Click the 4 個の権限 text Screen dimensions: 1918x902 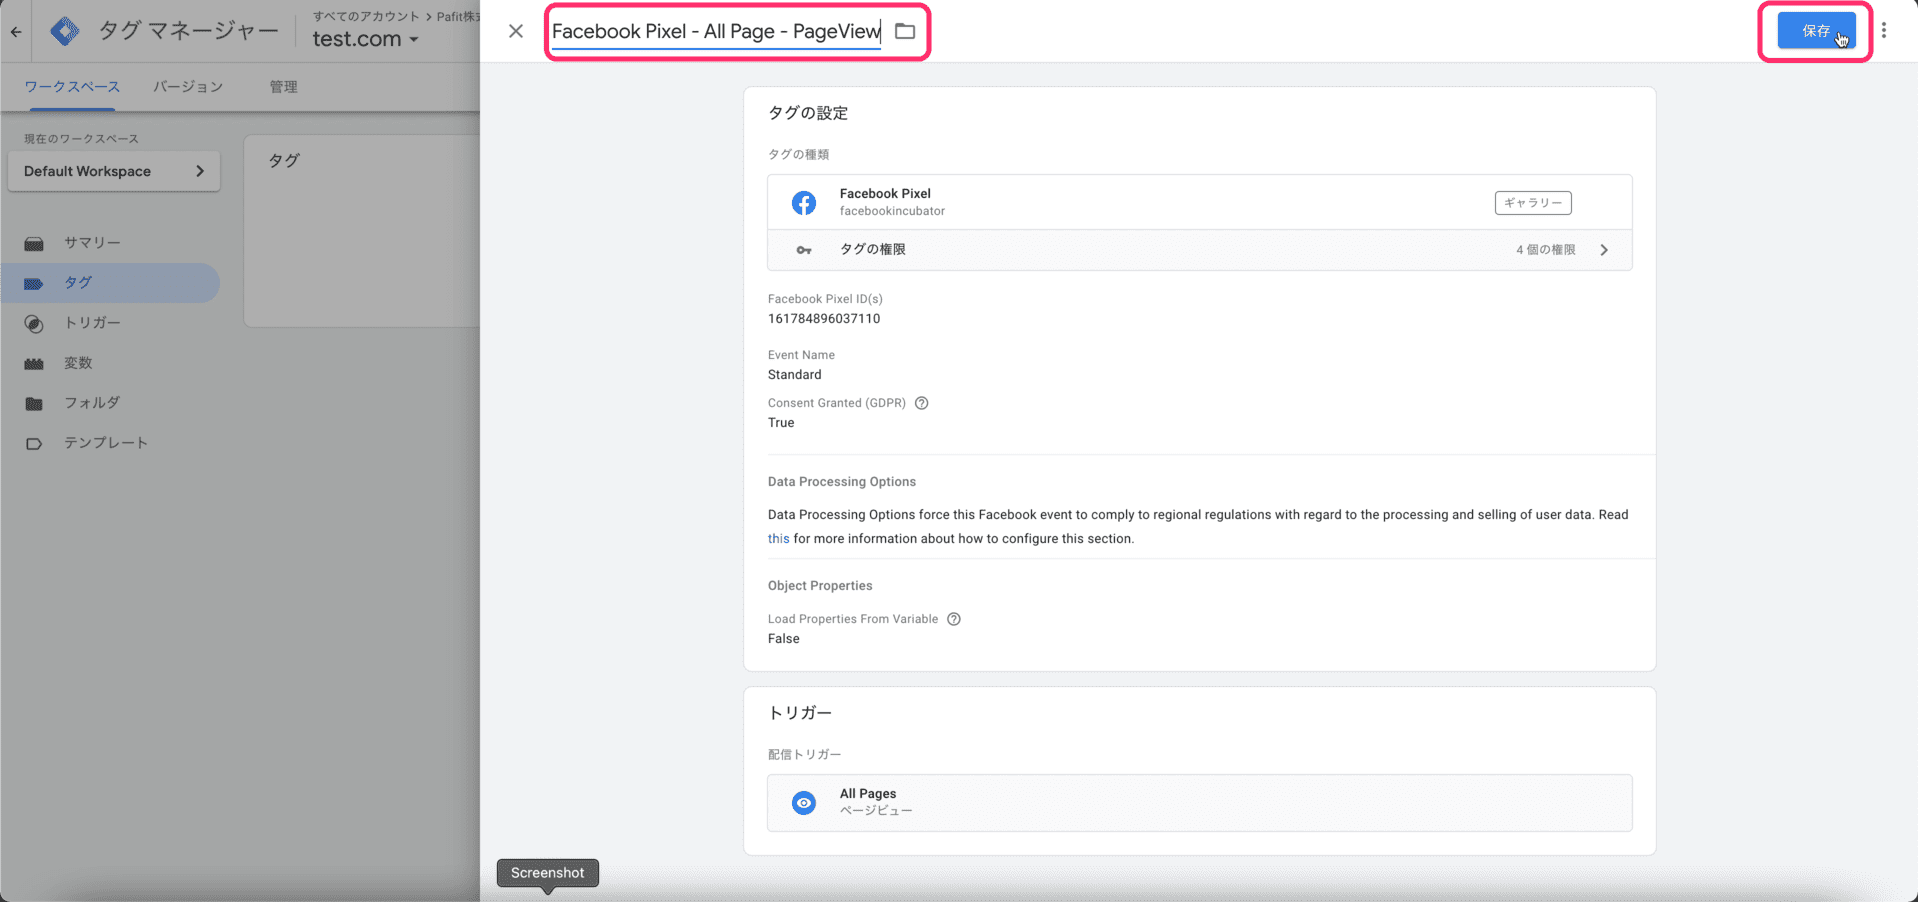(x=1545, y=250)
